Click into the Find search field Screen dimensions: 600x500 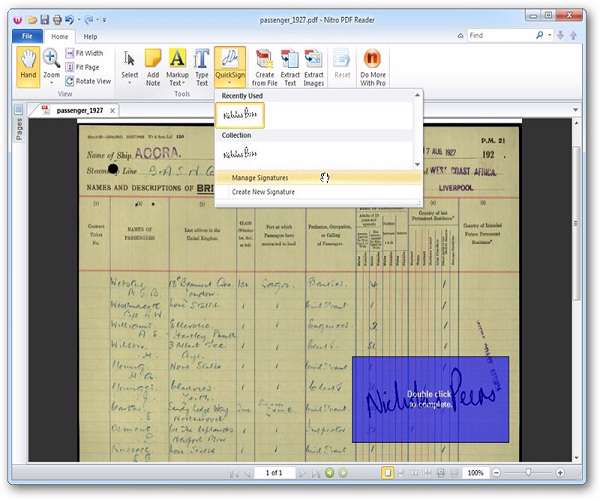tap(501, 35)
